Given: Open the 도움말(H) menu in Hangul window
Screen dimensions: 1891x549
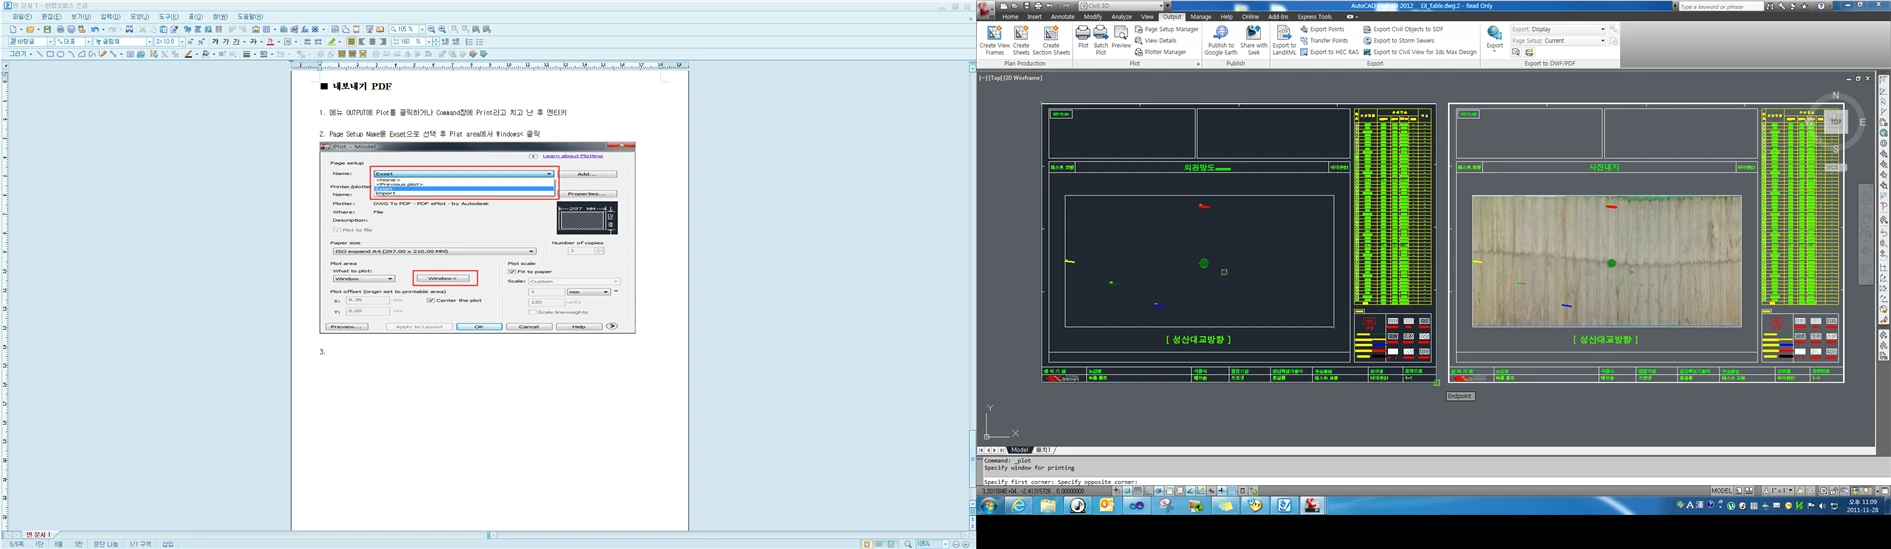Looking at the screenshot, I should point(250,17).
